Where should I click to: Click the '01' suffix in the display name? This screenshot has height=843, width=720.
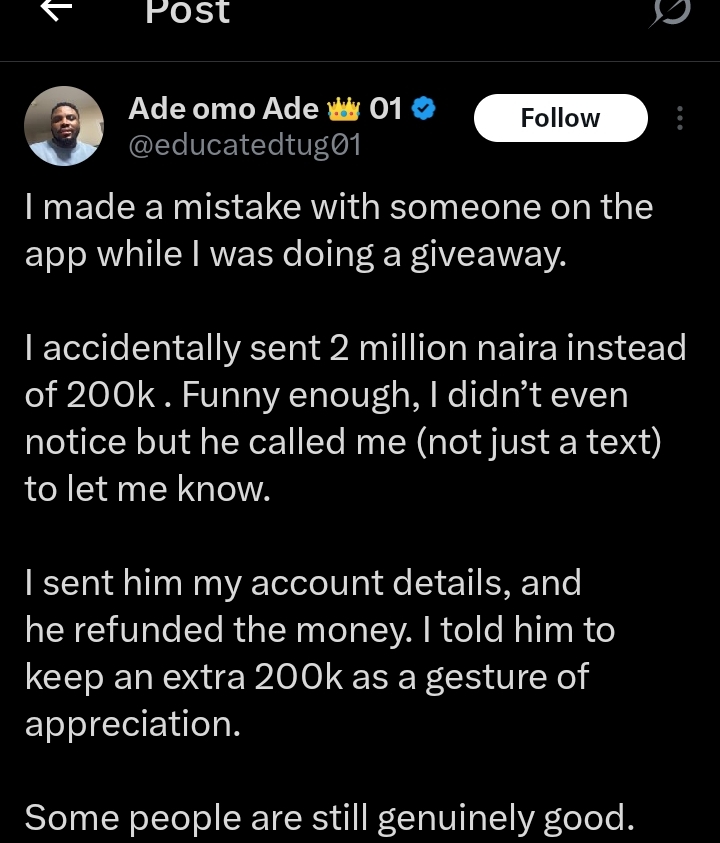tap(386, 109)
